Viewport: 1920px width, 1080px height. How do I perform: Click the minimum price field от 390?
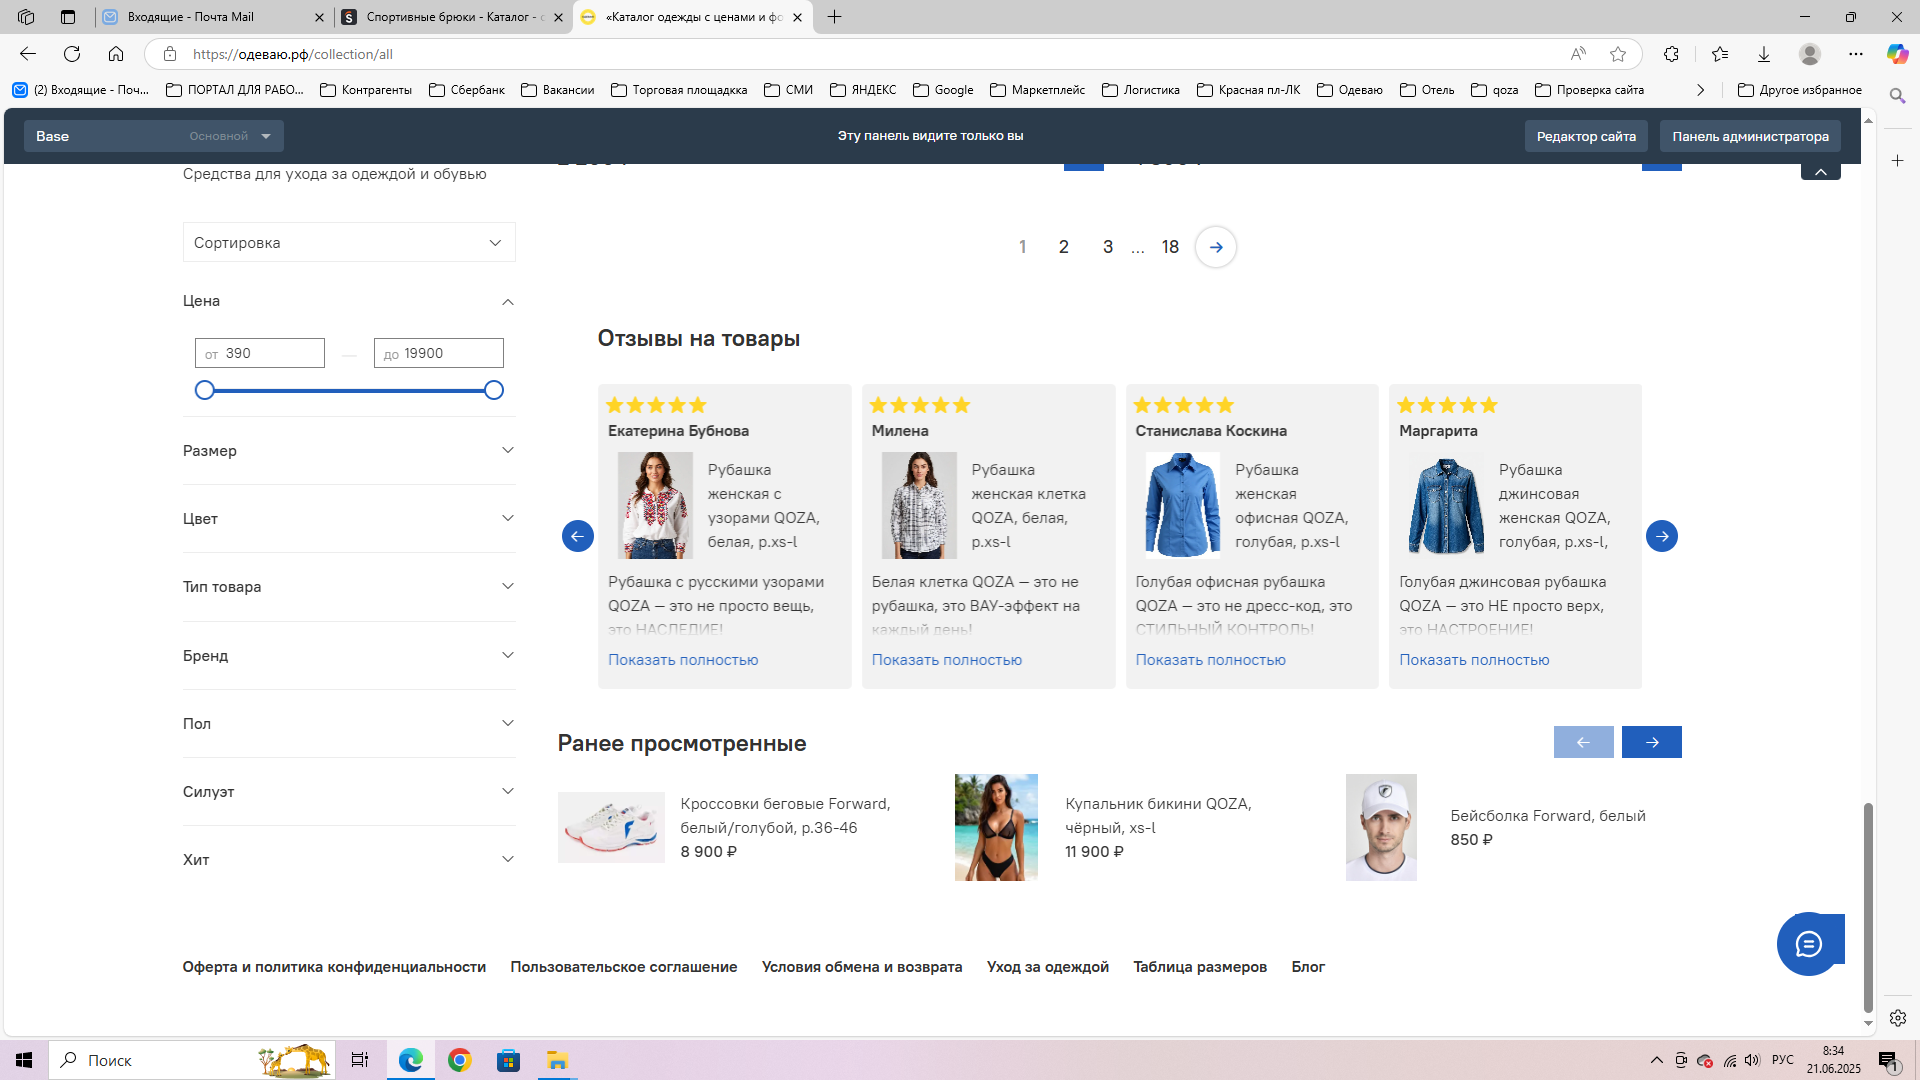(260, 353)
